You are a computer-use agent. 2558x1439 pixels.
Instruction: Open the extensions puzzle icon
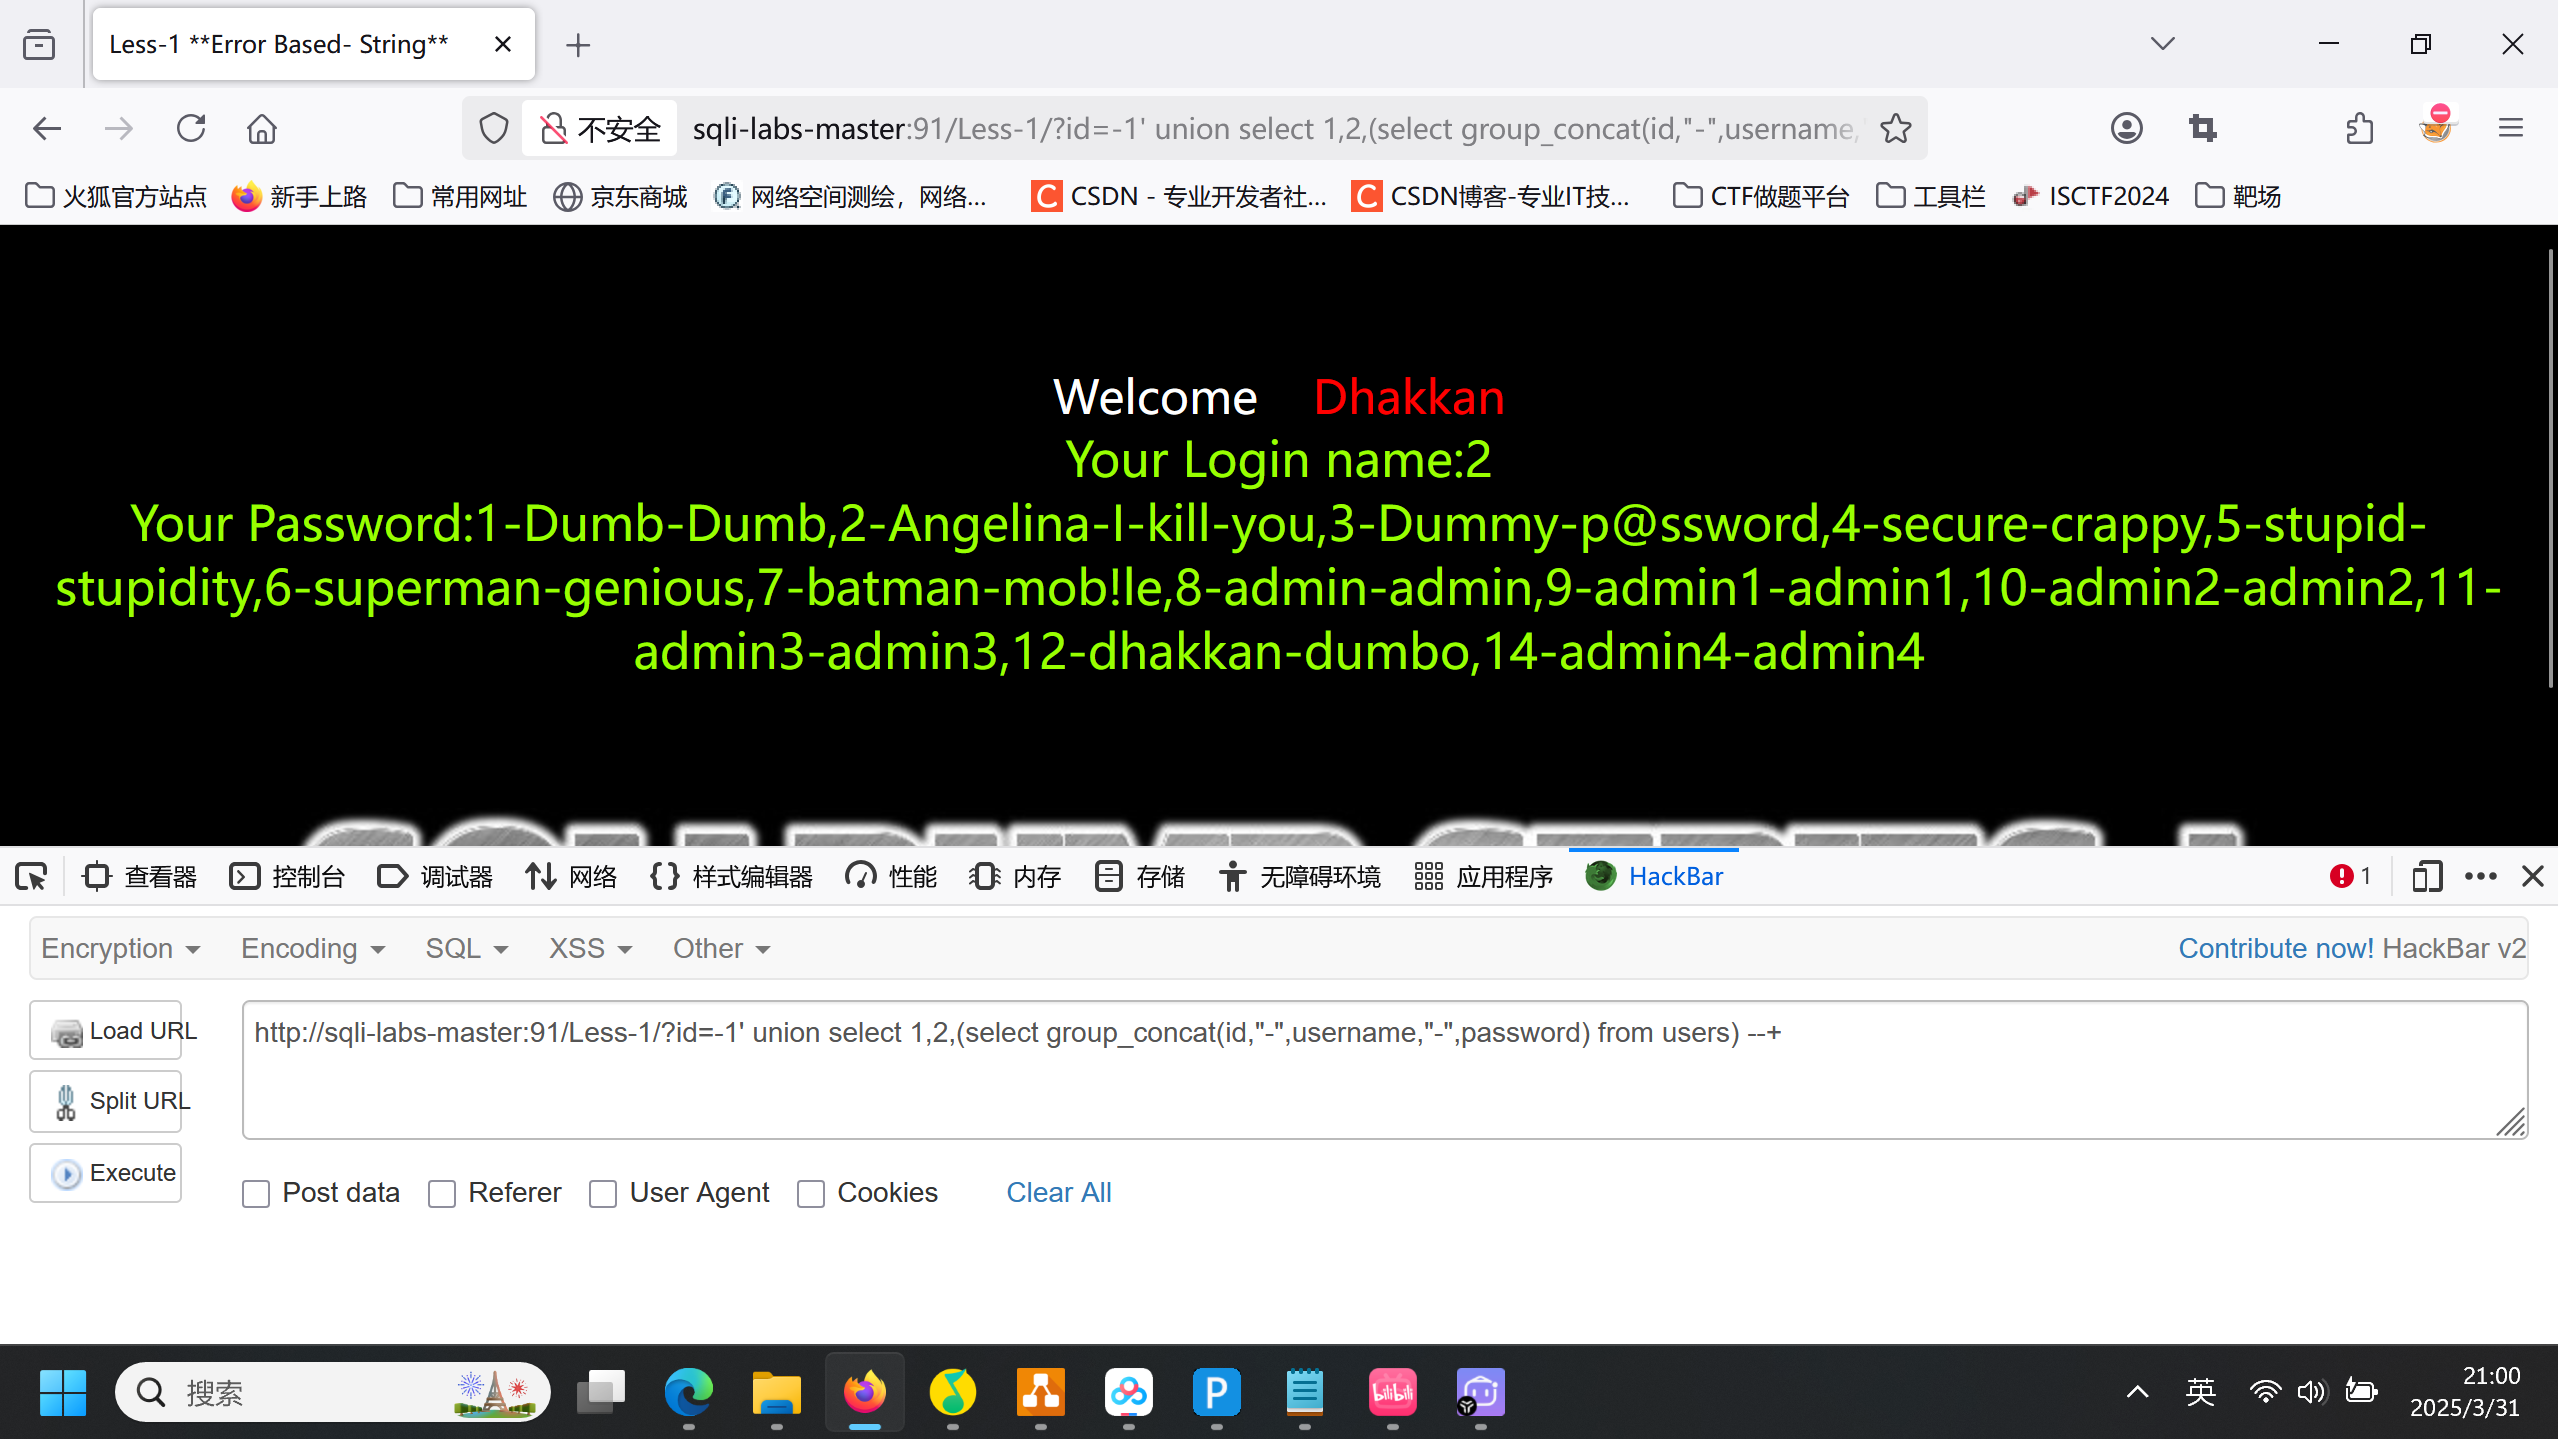(x=2359, y=128)
